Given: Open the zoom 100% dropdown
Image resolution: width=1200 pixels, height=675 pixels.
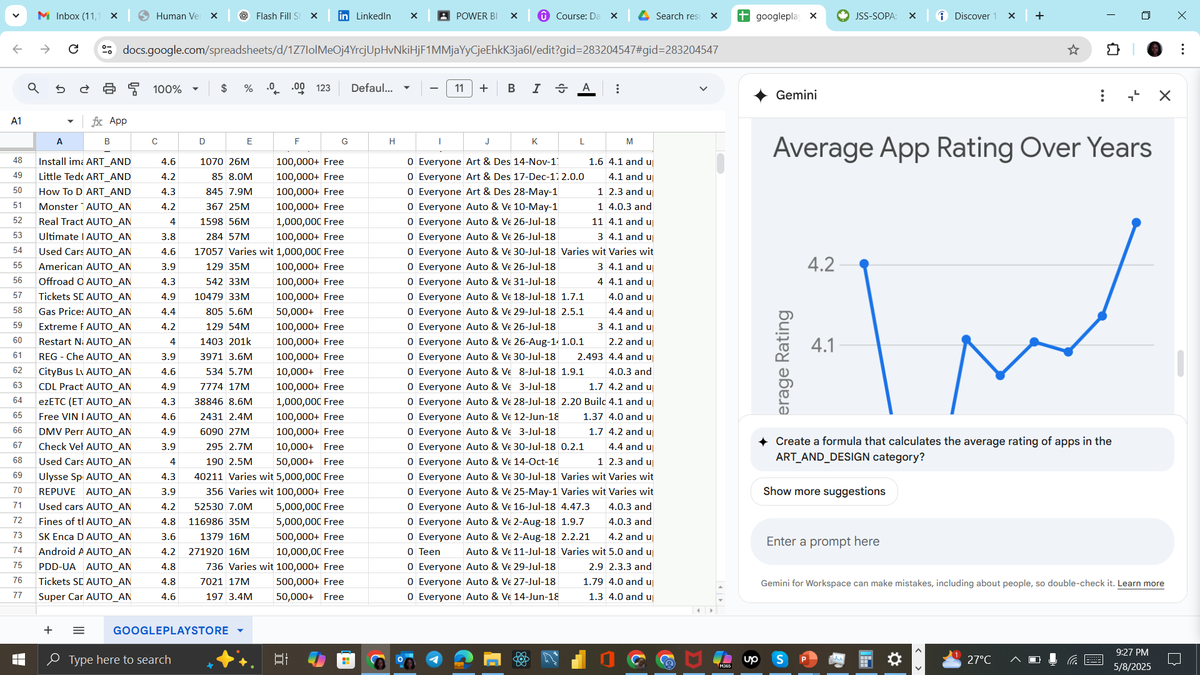Looking at the screenshot, I should [x=175, y=89].
